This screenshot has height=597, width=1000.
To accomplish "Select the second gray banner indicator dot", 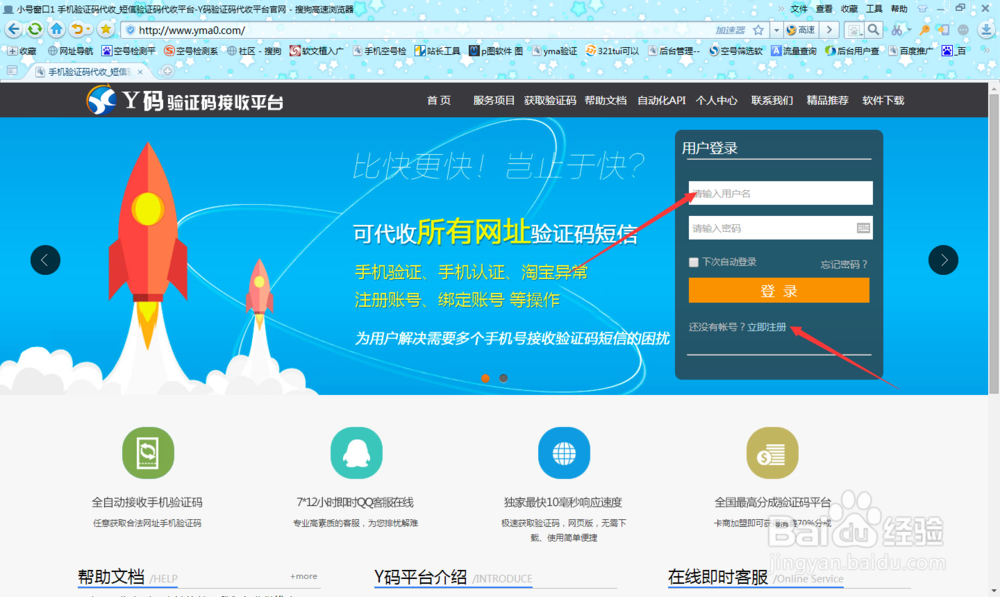I will tap(503, 378).
